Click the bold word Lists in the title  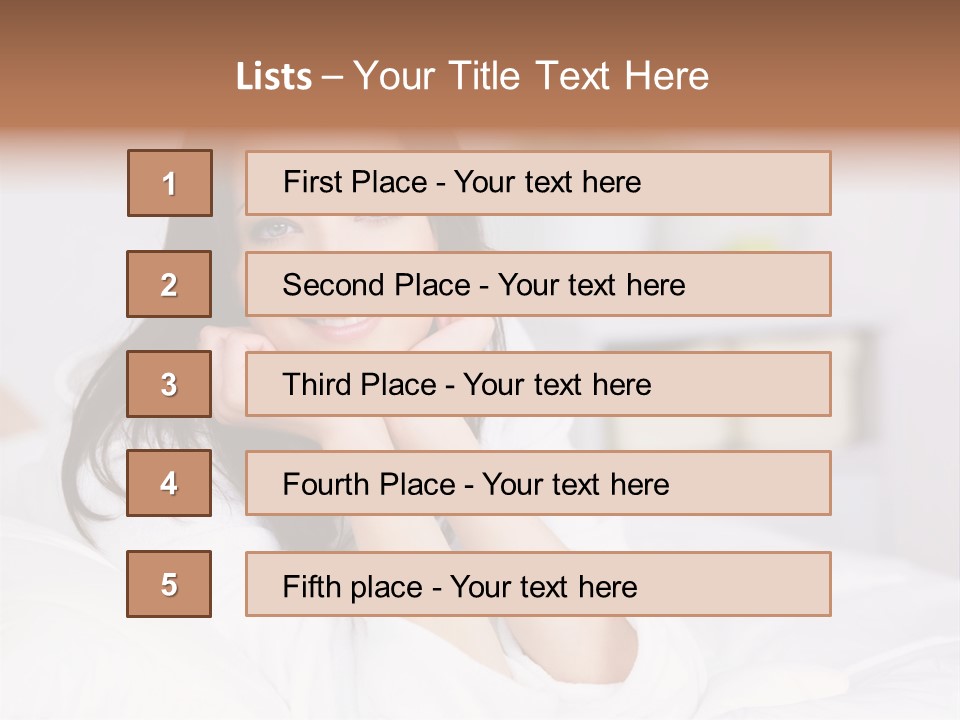coord(274,77)
